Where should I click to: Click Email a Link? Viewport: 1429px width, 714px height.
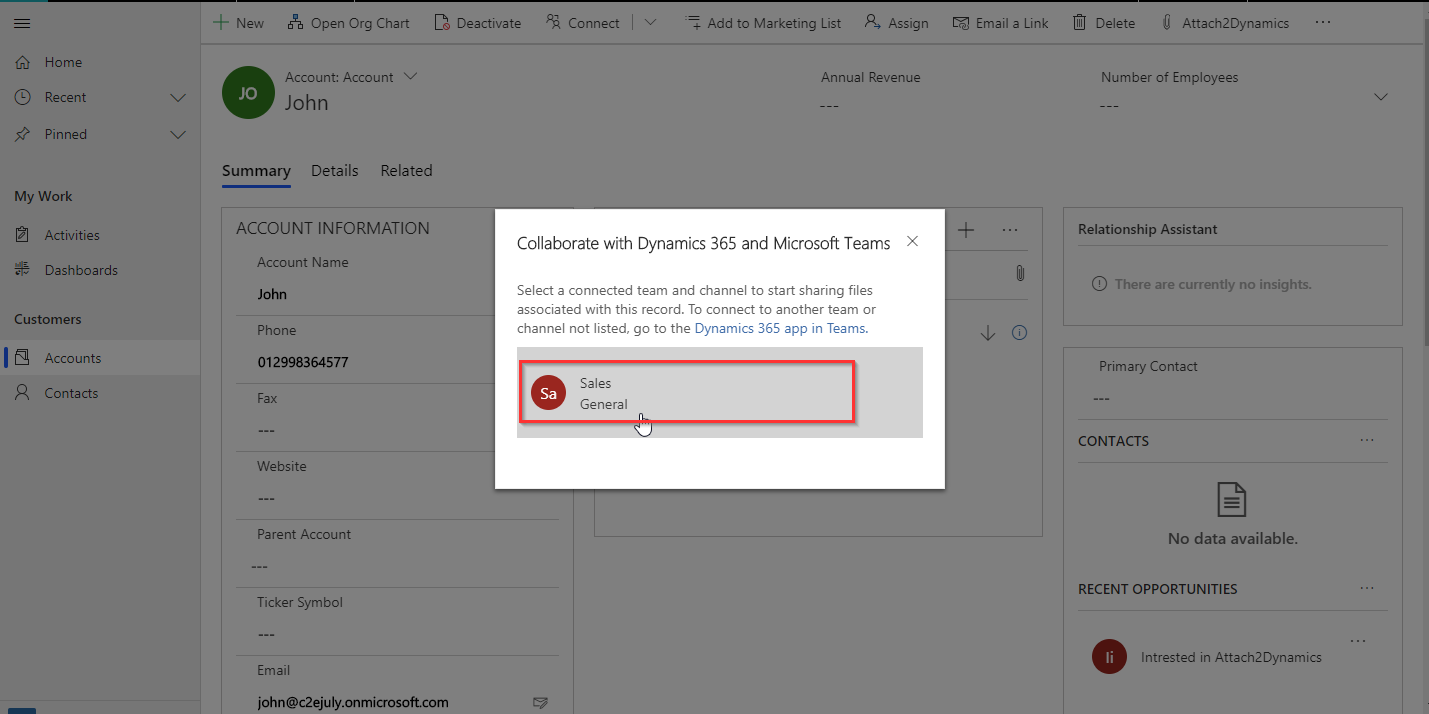(1001, 23)
